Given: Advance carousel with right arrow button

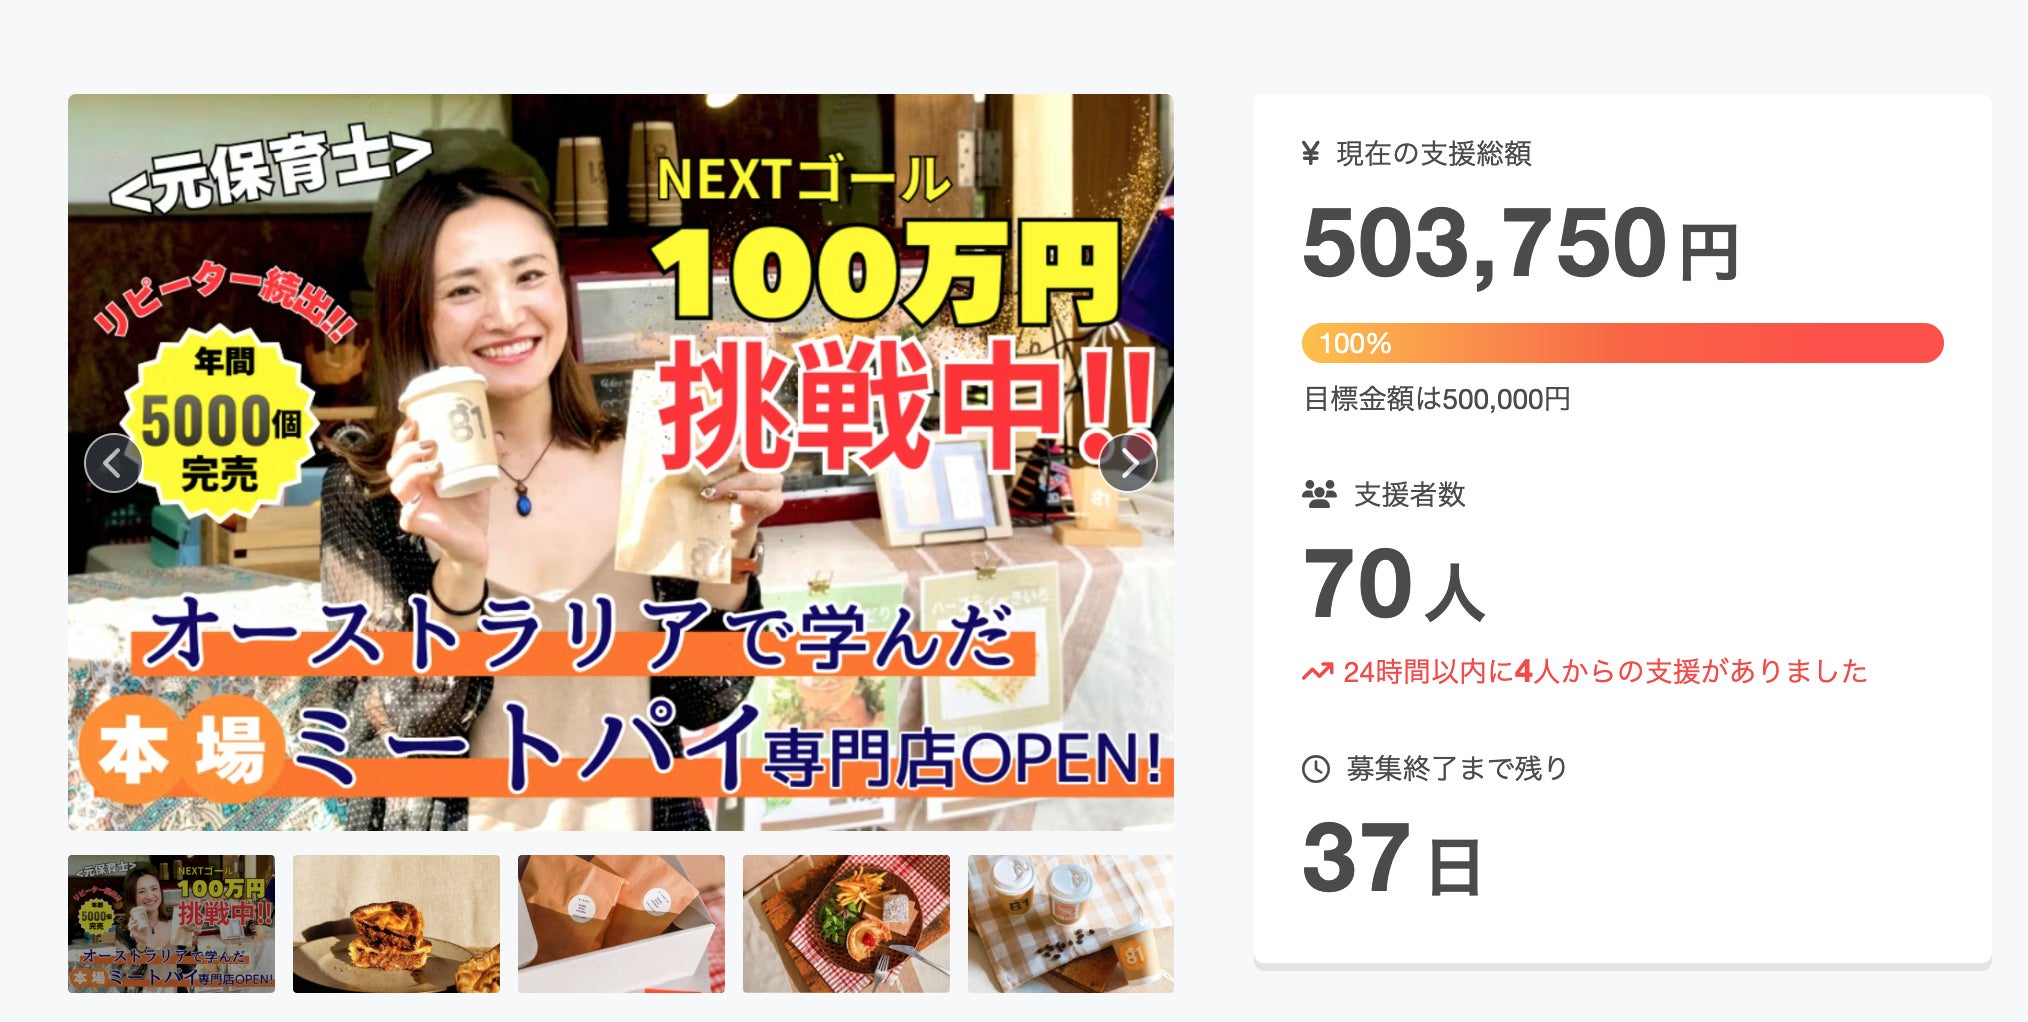Looking at the screenshot, I should (1128, 463).
